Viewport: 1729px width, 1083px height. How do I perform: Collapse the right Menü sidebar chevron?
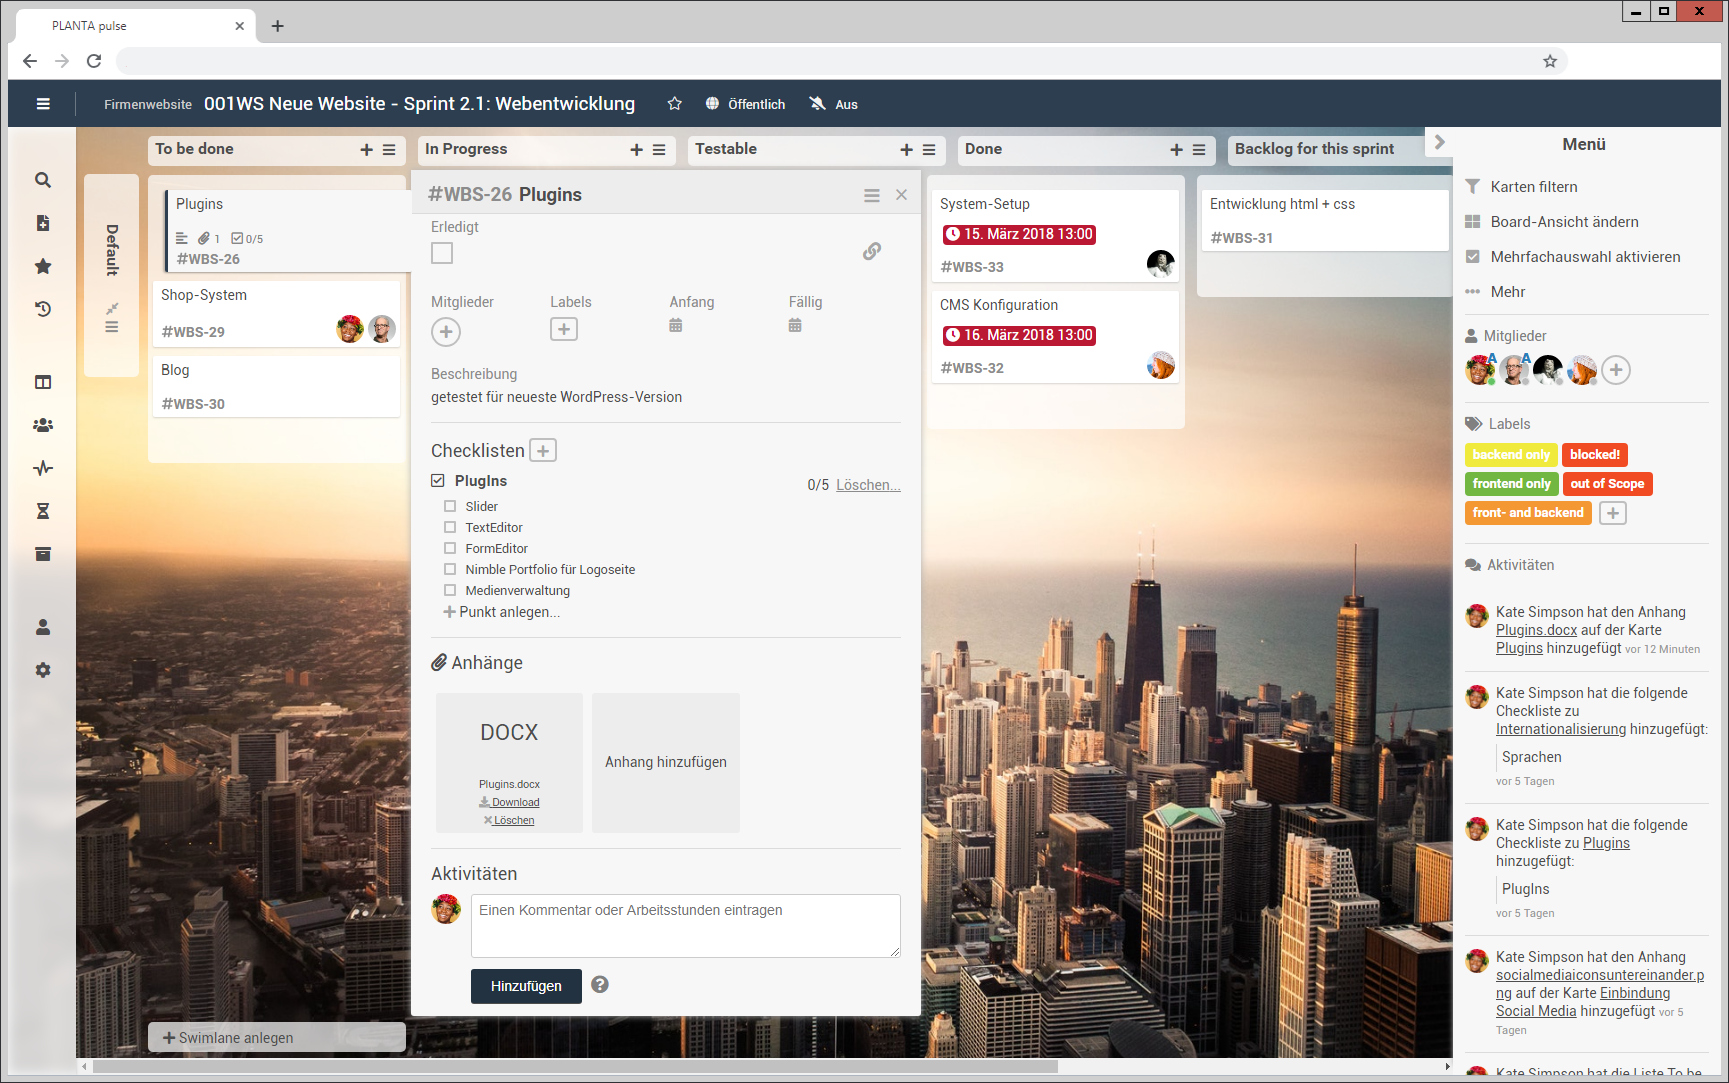(1440, 142)
